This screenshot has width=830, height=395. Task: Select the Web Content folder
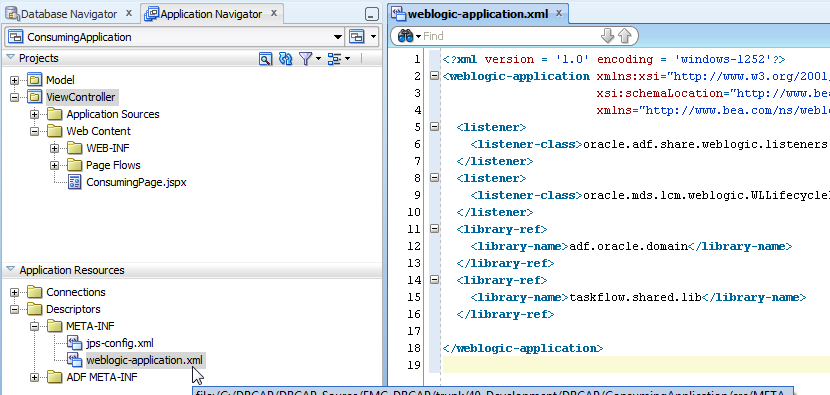click(98, 131)
